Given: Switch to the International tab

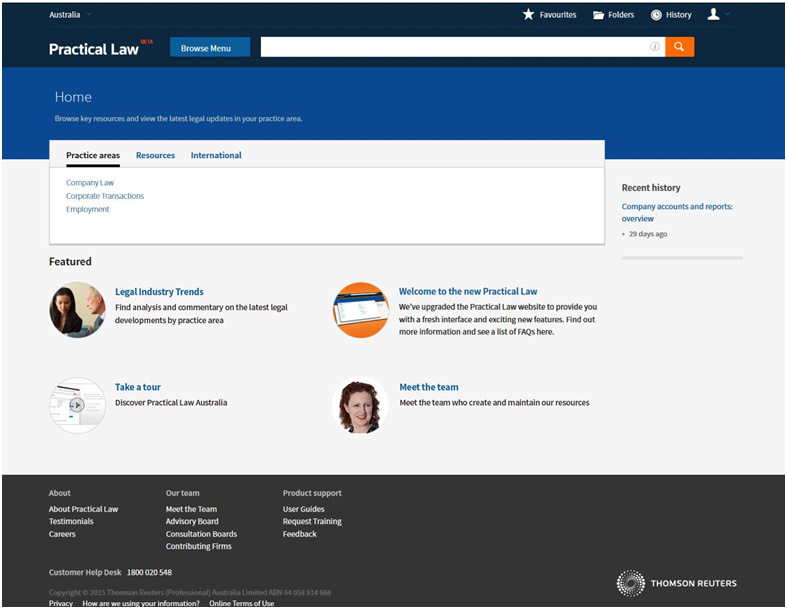Looking at the screenshot, I should point(216,155).
